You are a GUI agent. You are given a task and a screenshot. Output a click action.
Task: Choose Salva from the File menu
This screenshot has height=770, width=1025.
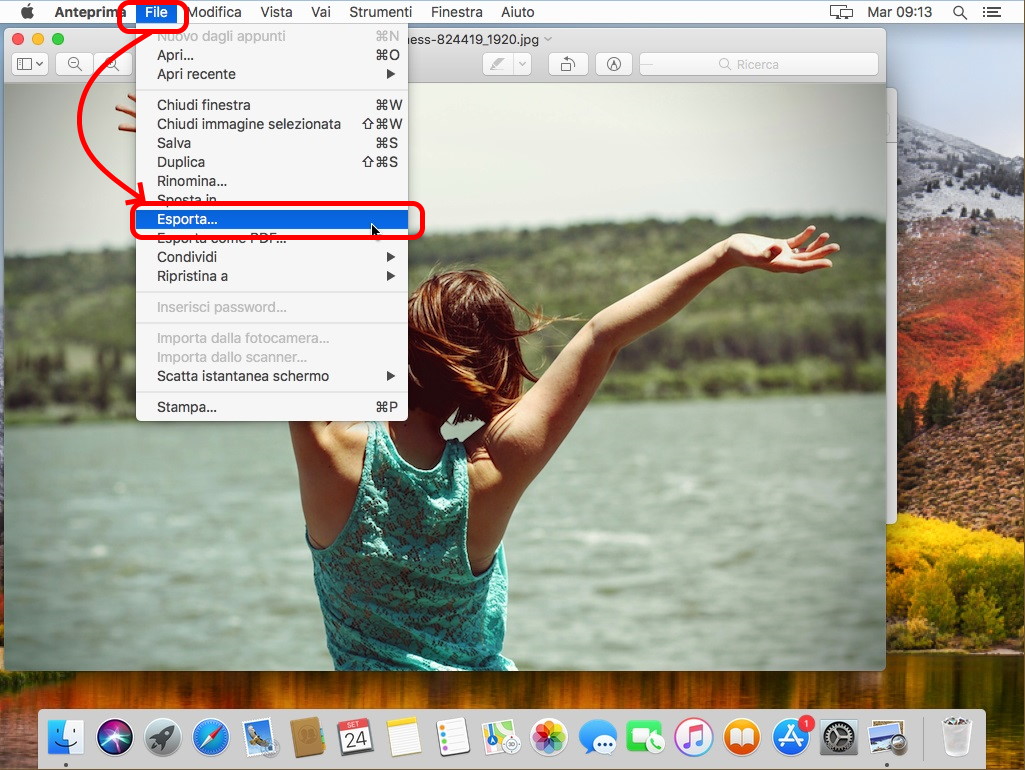272,142
